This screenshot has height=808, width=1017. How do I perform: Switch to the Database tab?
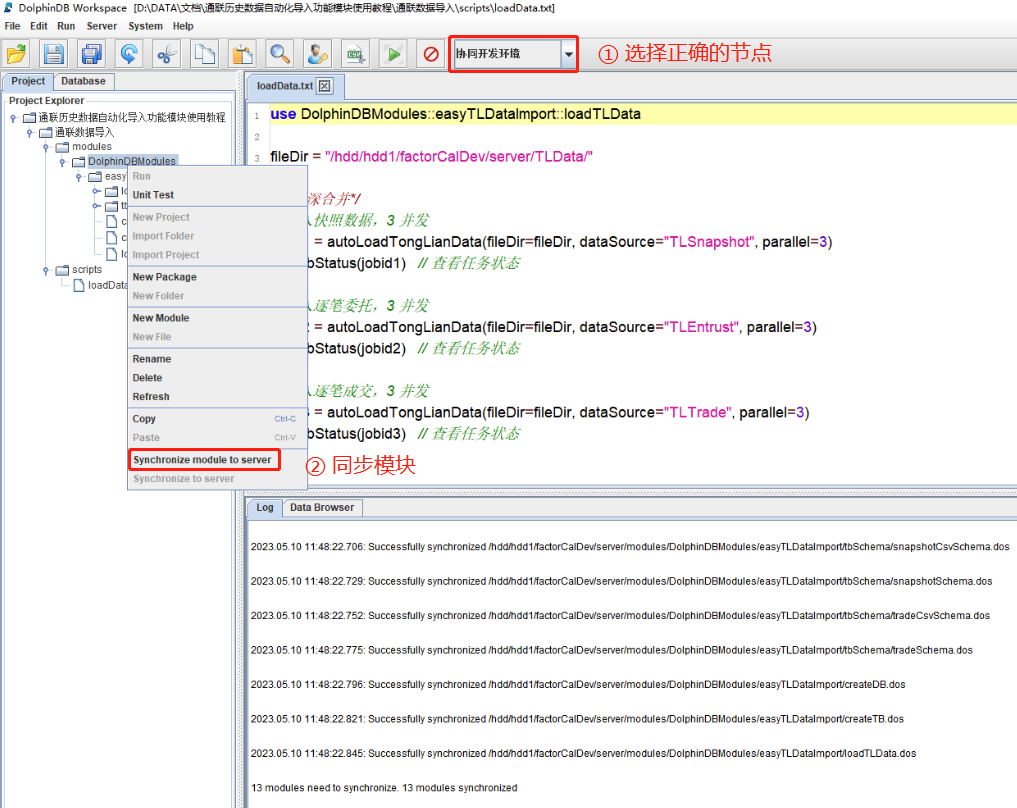click(83, 81)
